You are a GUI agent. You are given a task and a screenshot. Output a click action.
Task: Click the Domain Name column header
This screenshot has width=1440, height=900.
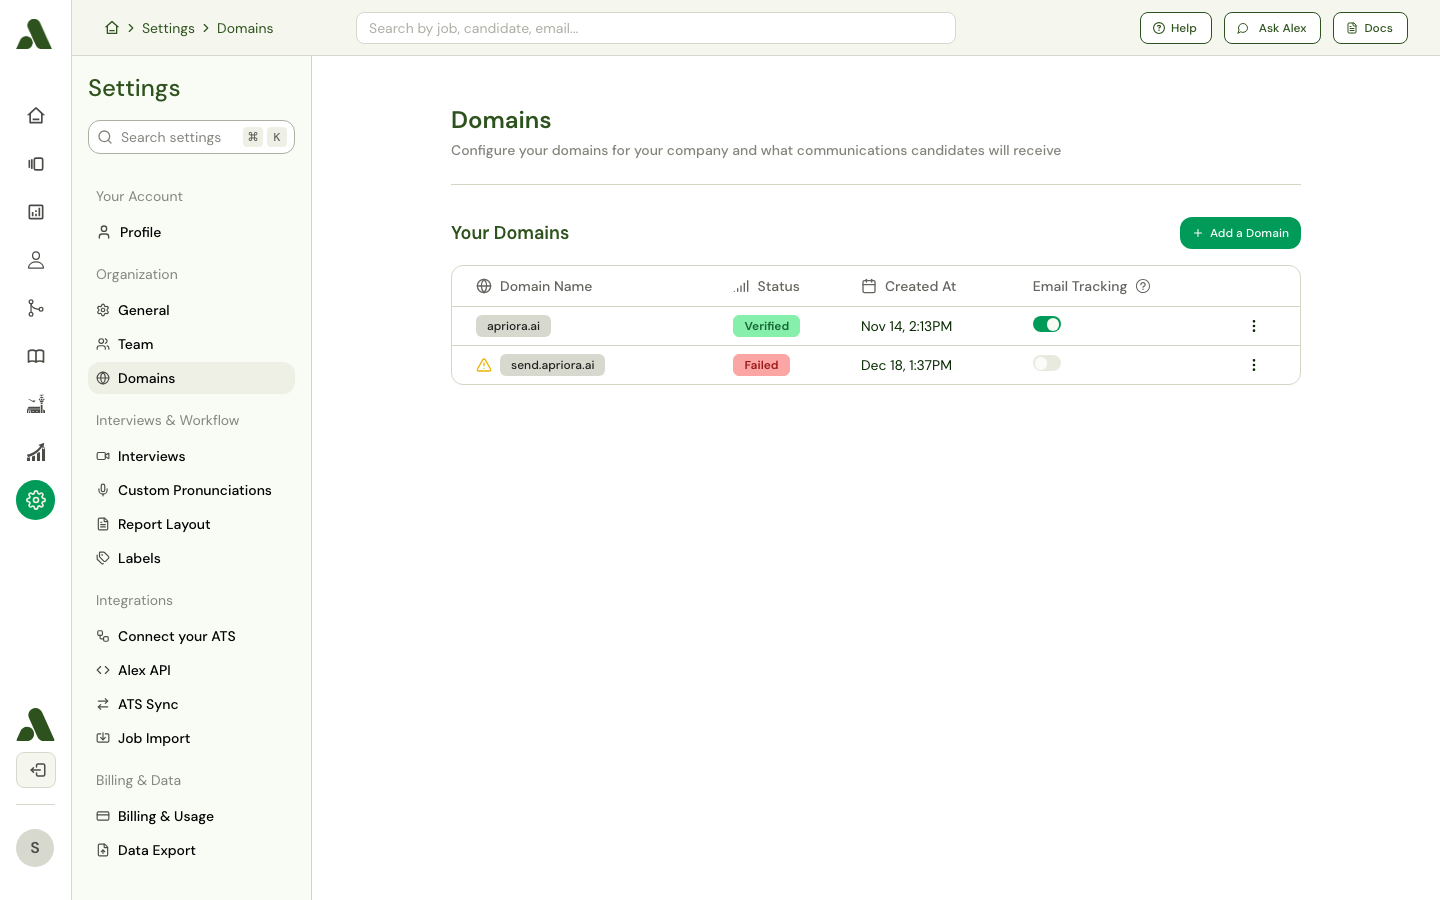(x=534, y=286)
